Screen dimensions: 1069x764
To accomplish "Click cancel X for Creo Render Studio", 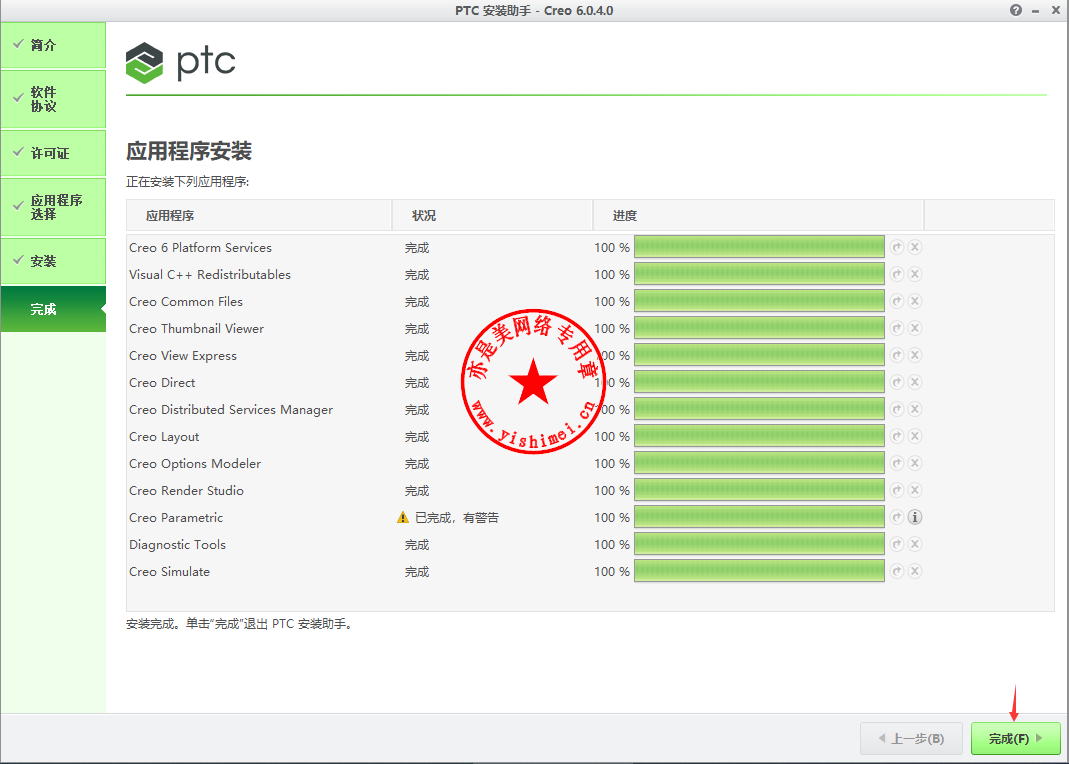I will (915, 490).
